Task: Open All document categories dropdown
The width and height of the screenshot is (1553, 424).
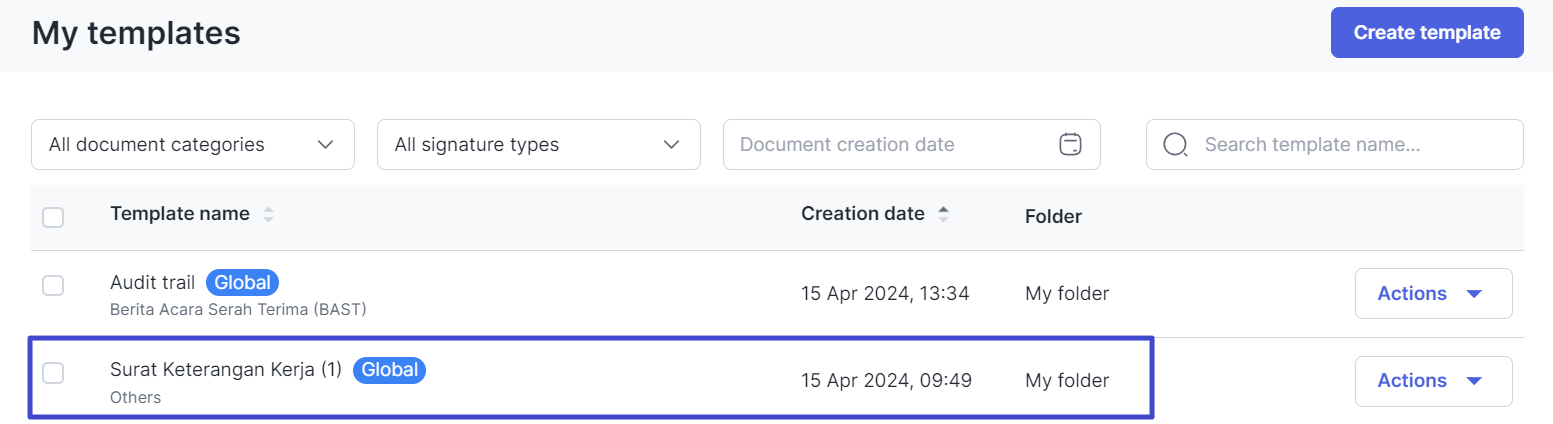Action: 193,144
